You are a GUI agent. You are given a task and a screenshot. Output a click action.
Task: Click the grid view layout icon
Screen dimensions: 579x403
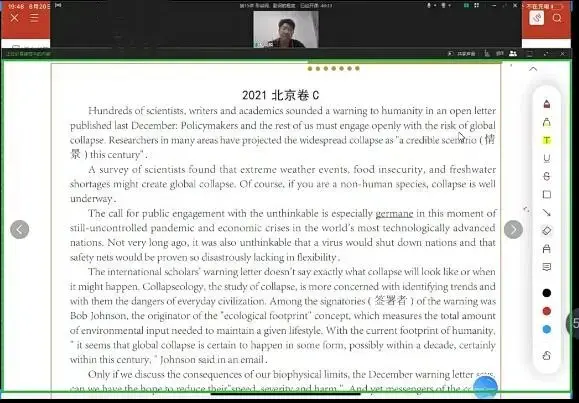click(477, 6)
